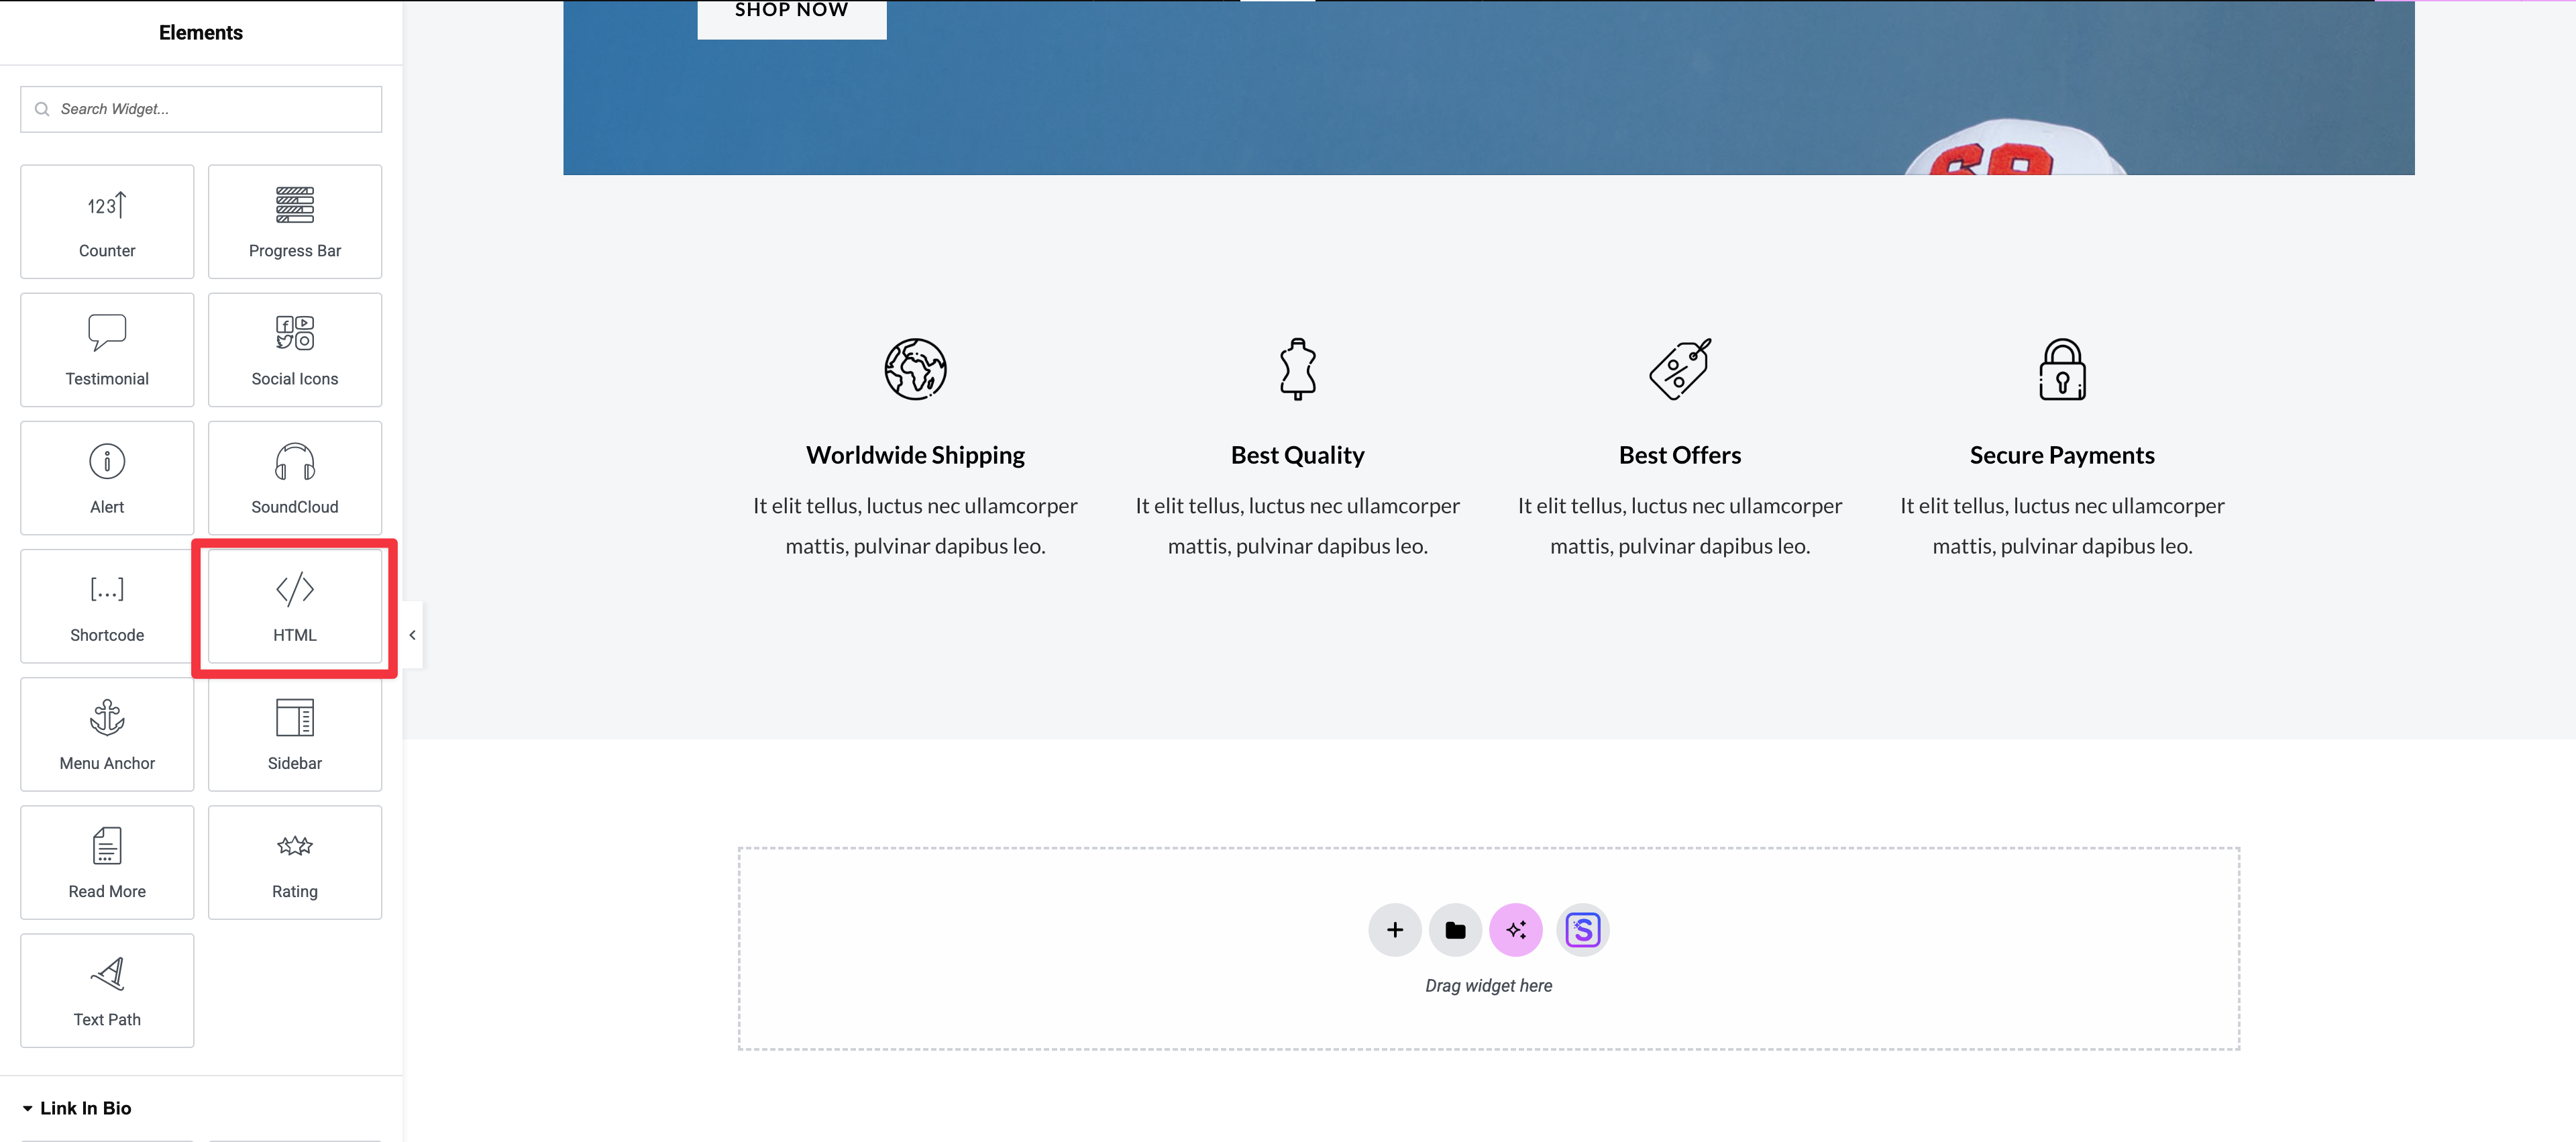Select the Text Path widget

107,989
